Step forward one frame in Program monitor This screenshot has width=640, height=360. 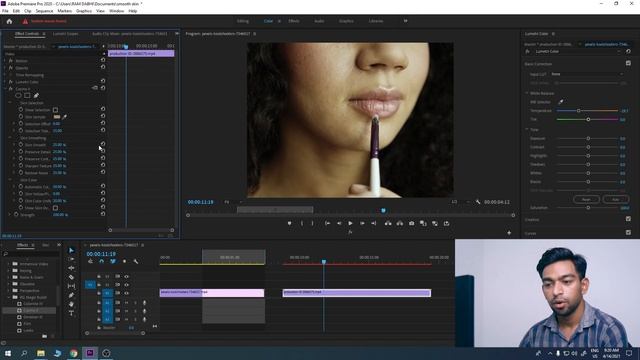(x=362, y=223)
